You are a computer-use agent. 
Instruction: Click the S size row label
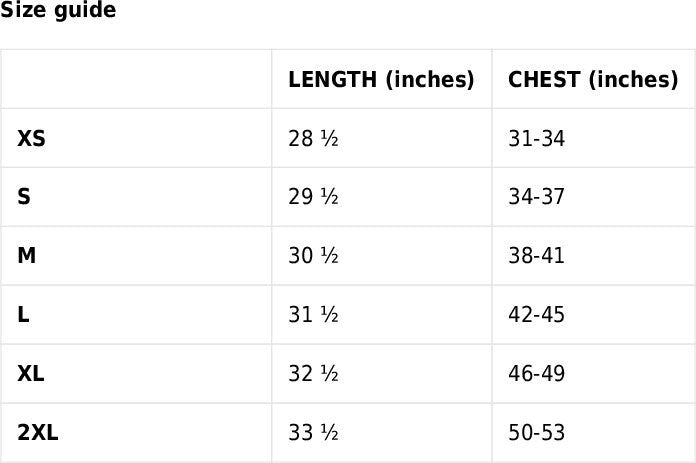click(24, 197)
